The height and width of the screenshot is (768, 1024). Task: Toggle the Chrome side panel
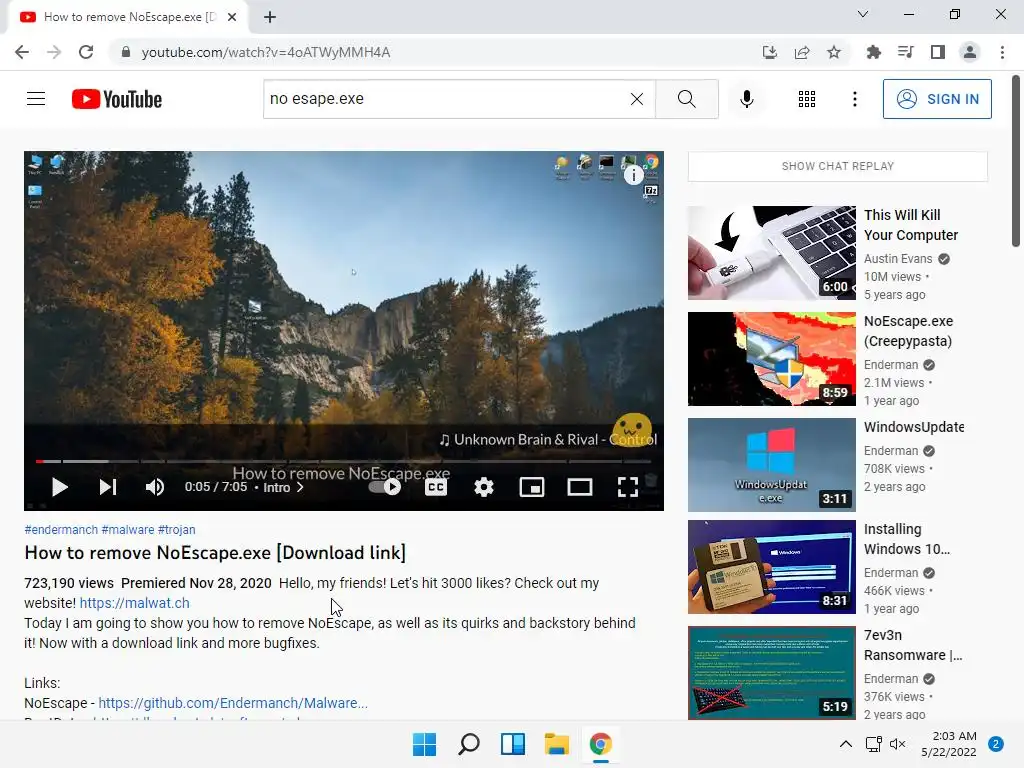[938, 52]
